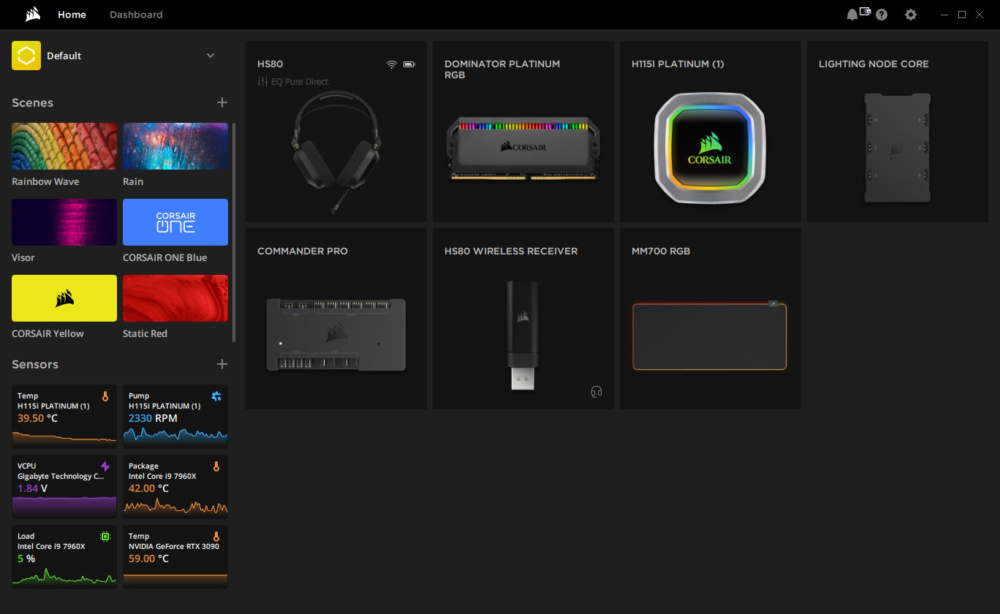Add a new scene with the plus icon
1000x614 pixels.
pyautogui.click(x=222, y=102)
